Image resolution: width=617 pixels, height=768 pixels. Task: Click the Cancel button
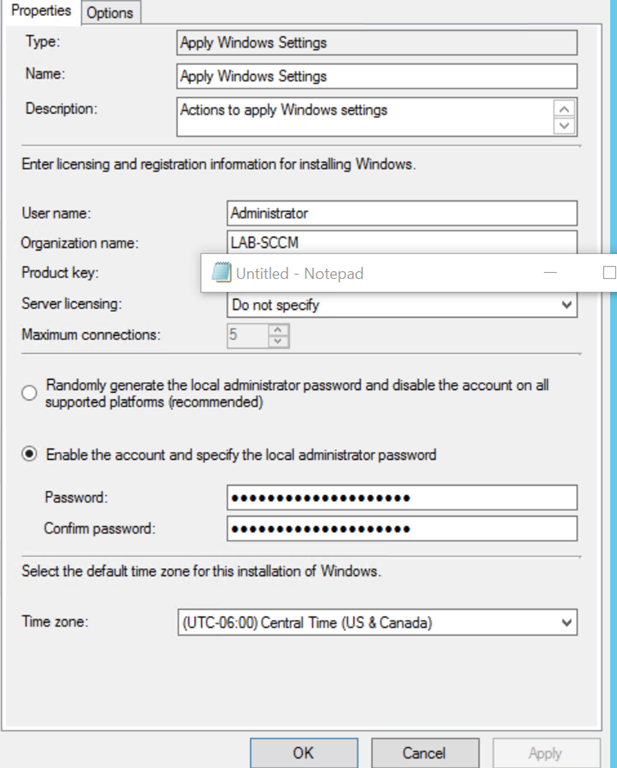pyautogui.click(x=425, y=753)
